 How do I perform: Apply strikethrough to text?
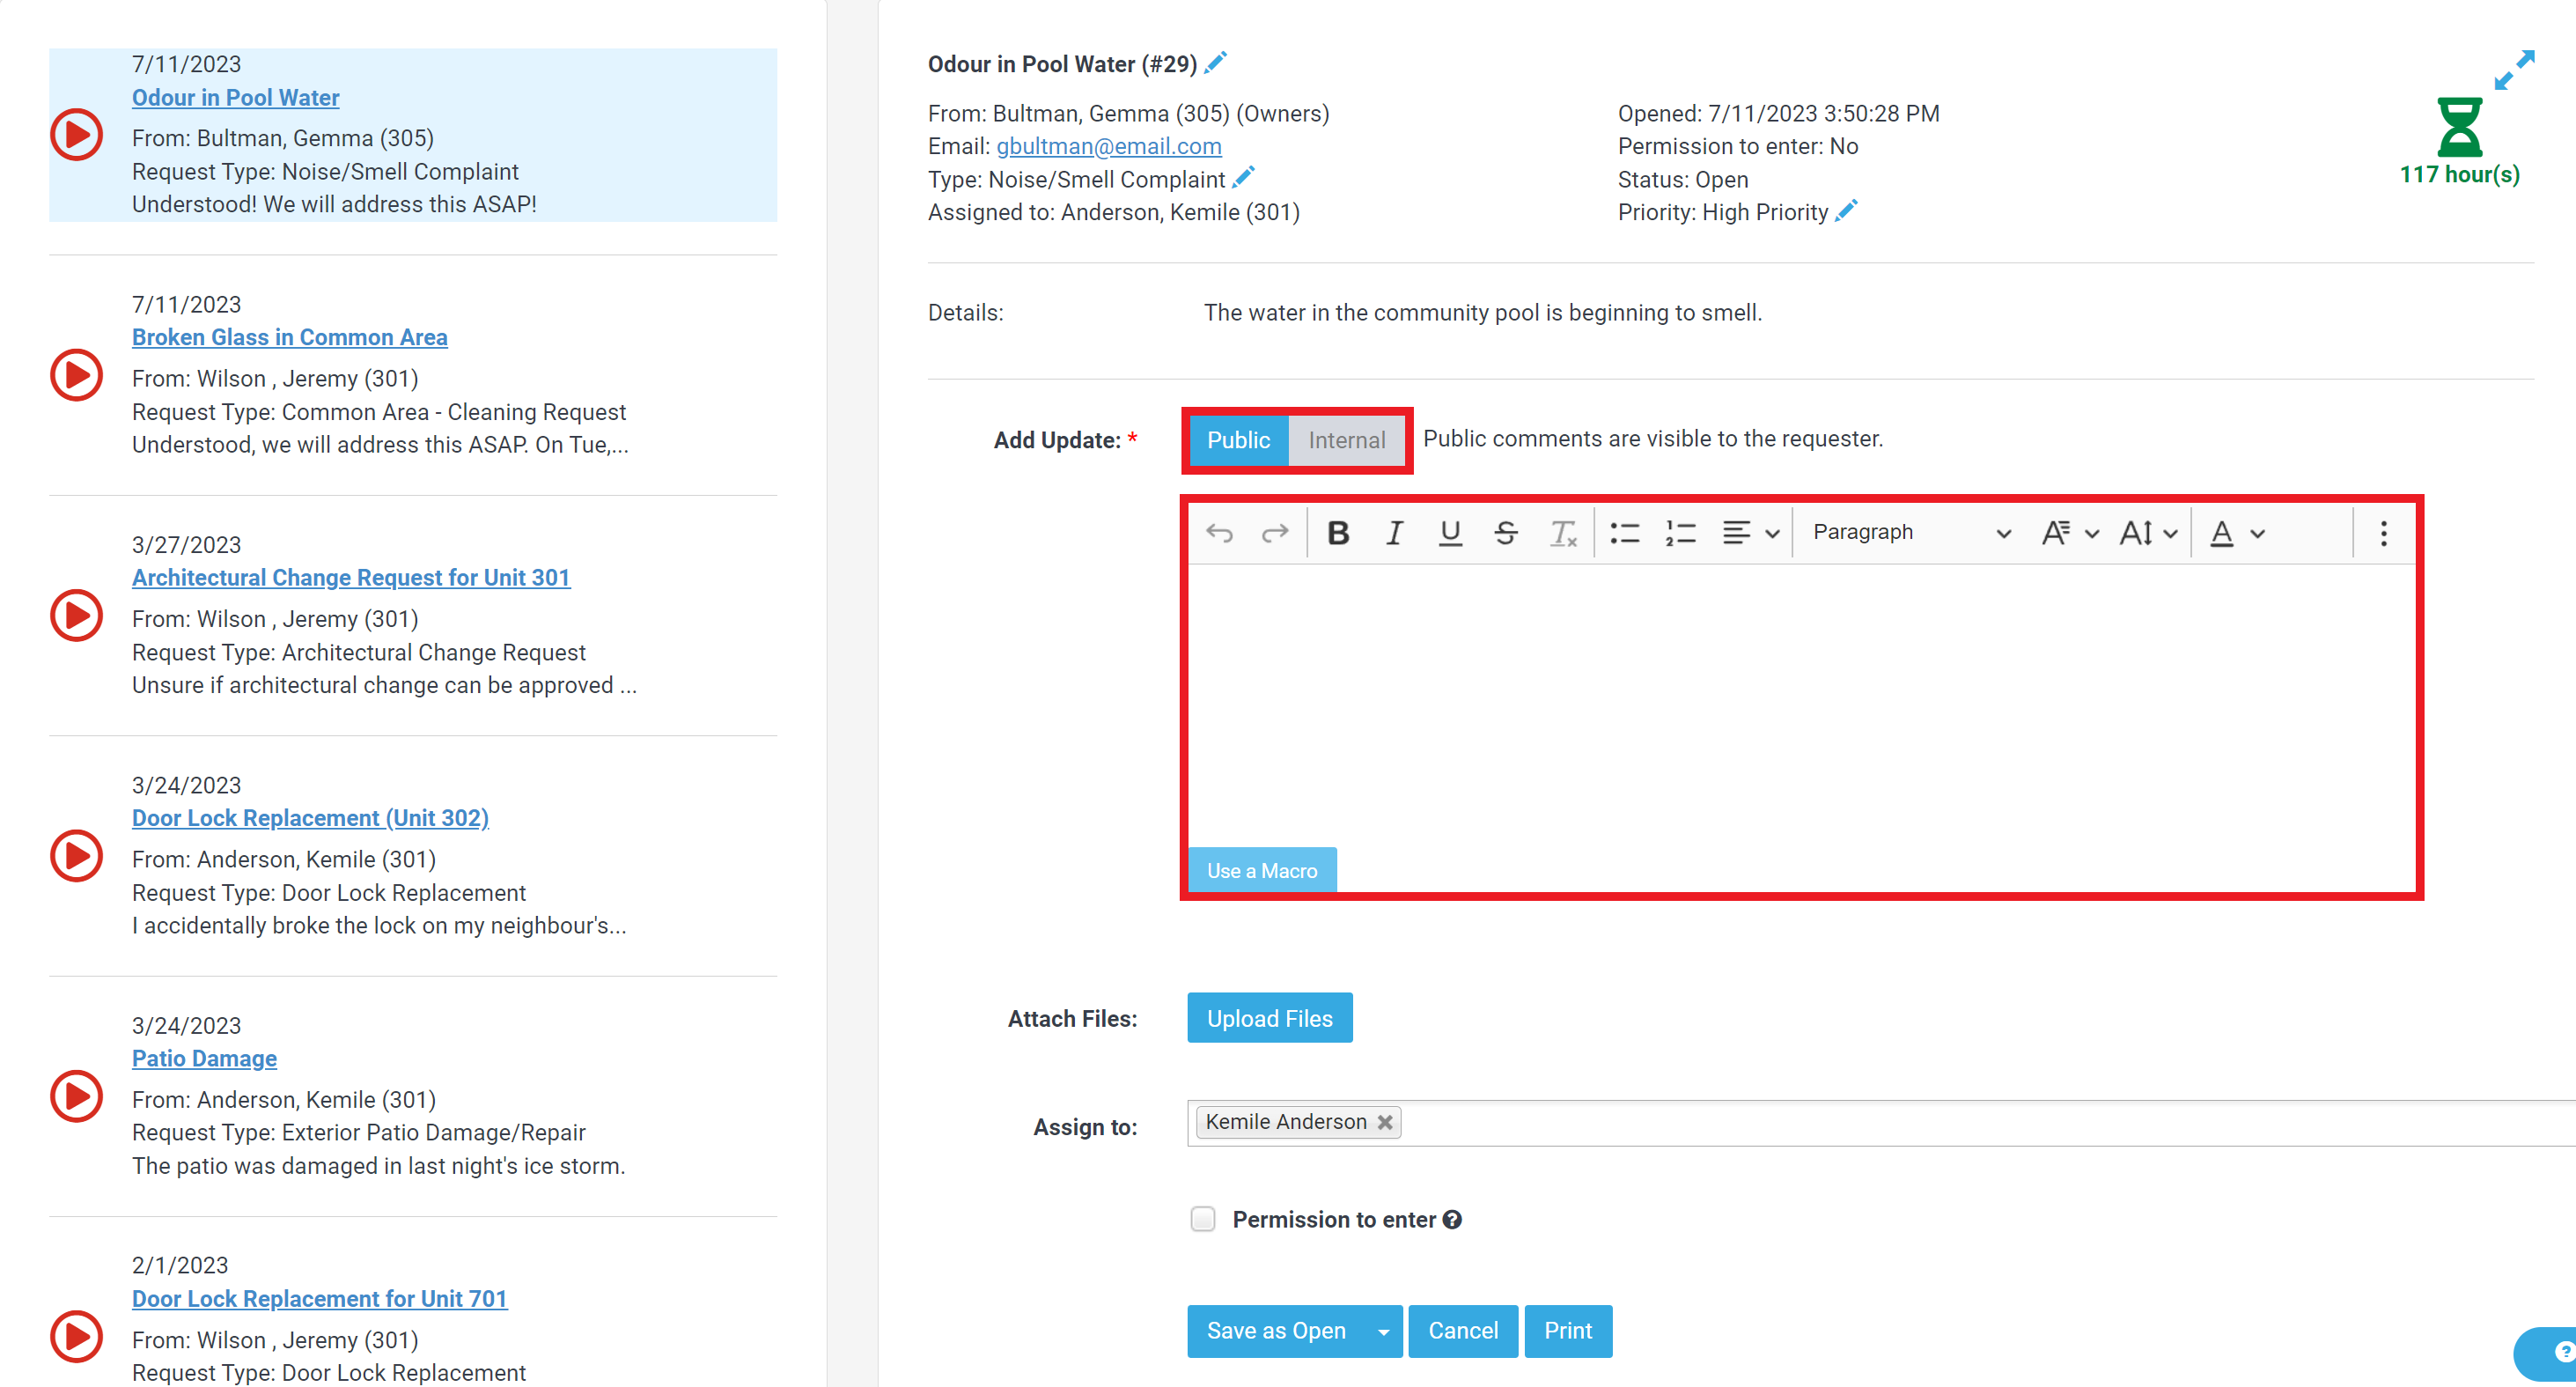pos(1506,532)
